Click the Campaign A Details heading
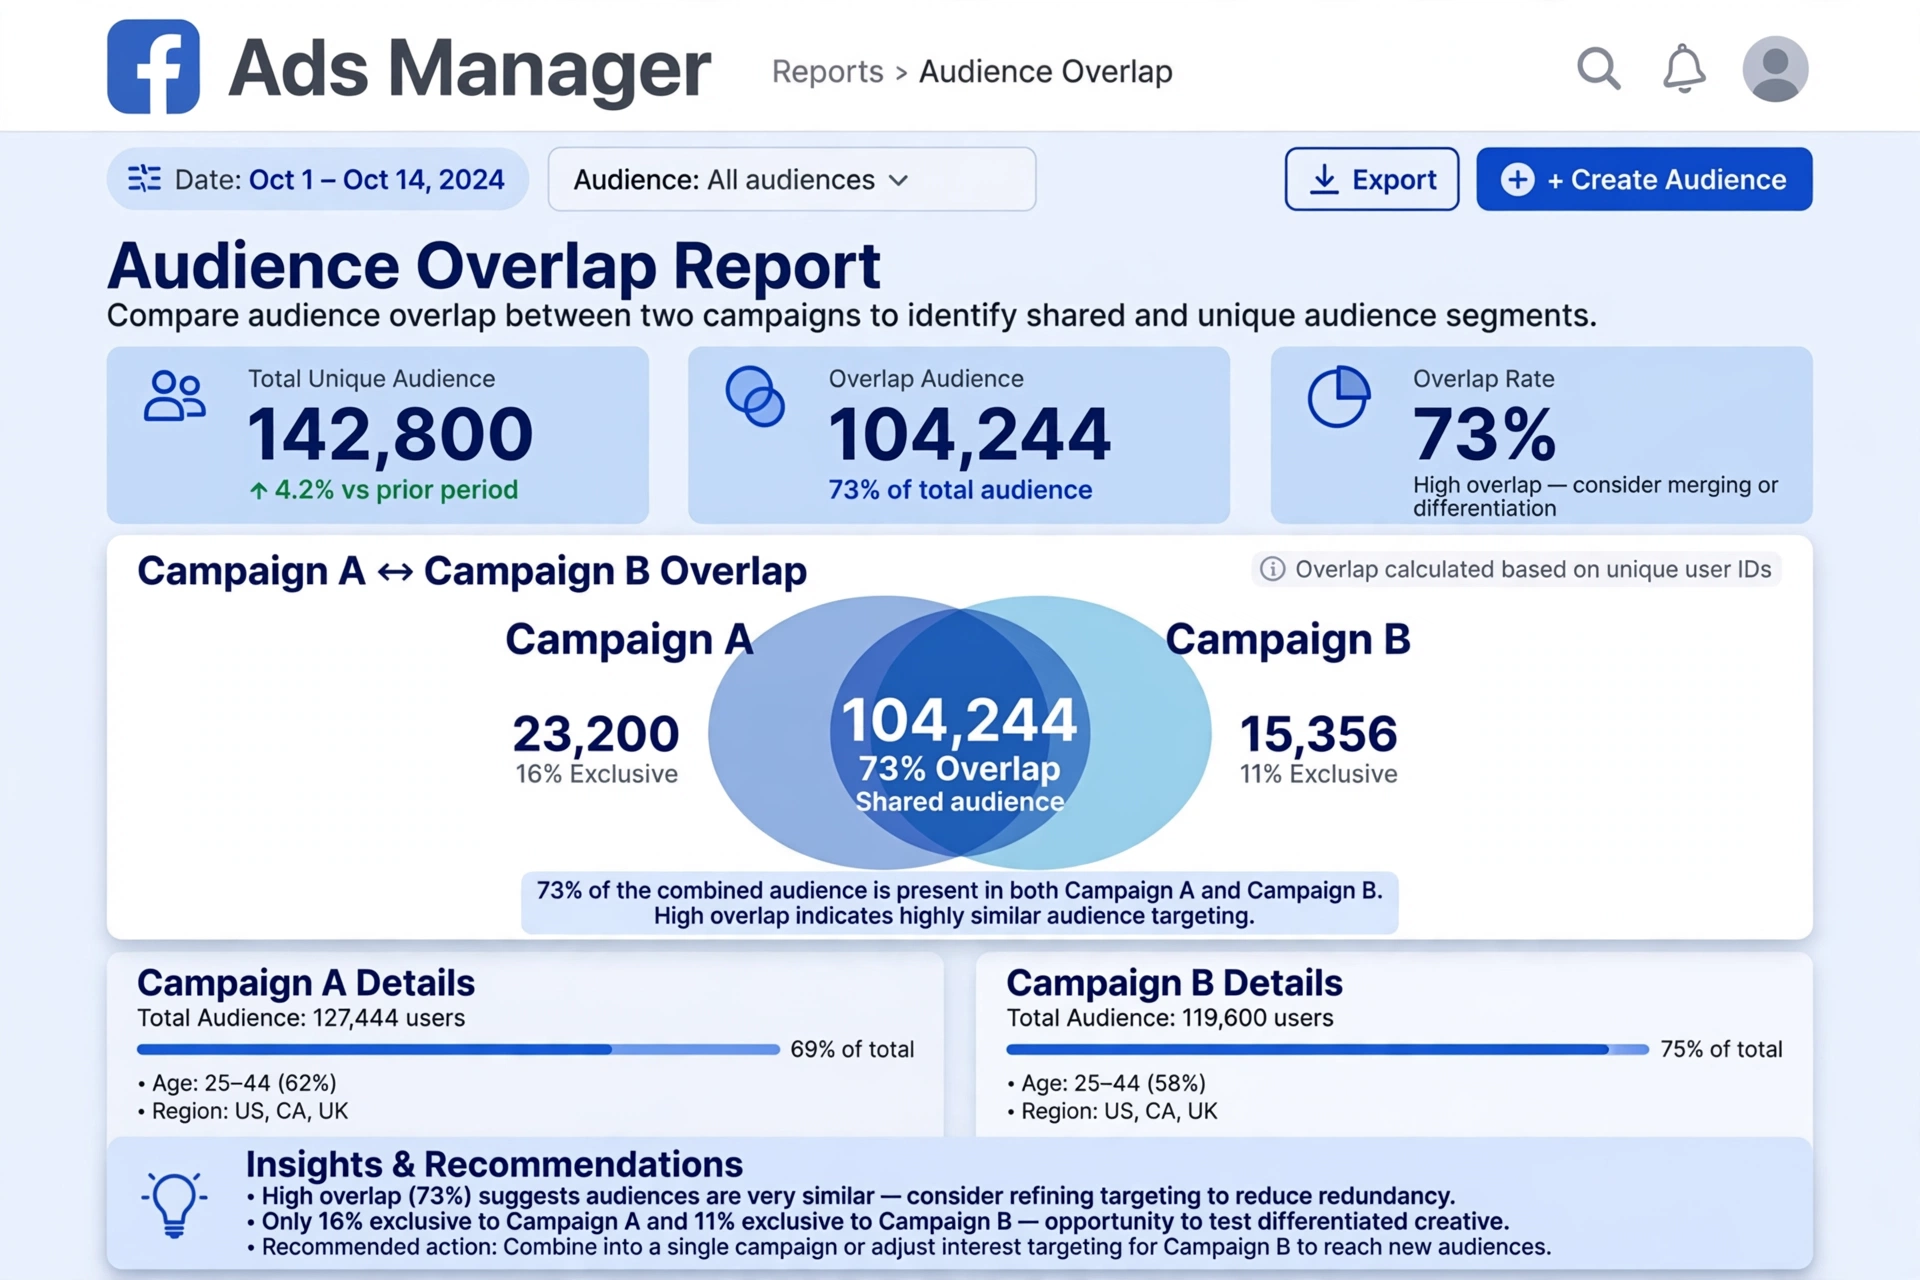The image size is (1920, 1280). click(306, 983)
